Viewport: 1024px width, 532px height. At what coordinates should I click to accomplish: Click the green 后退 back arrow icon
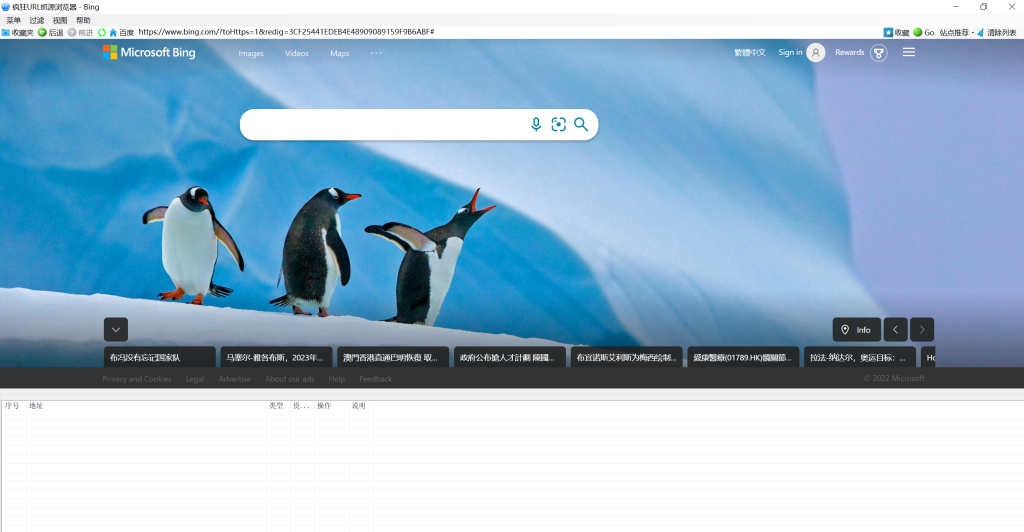point(42,32)
